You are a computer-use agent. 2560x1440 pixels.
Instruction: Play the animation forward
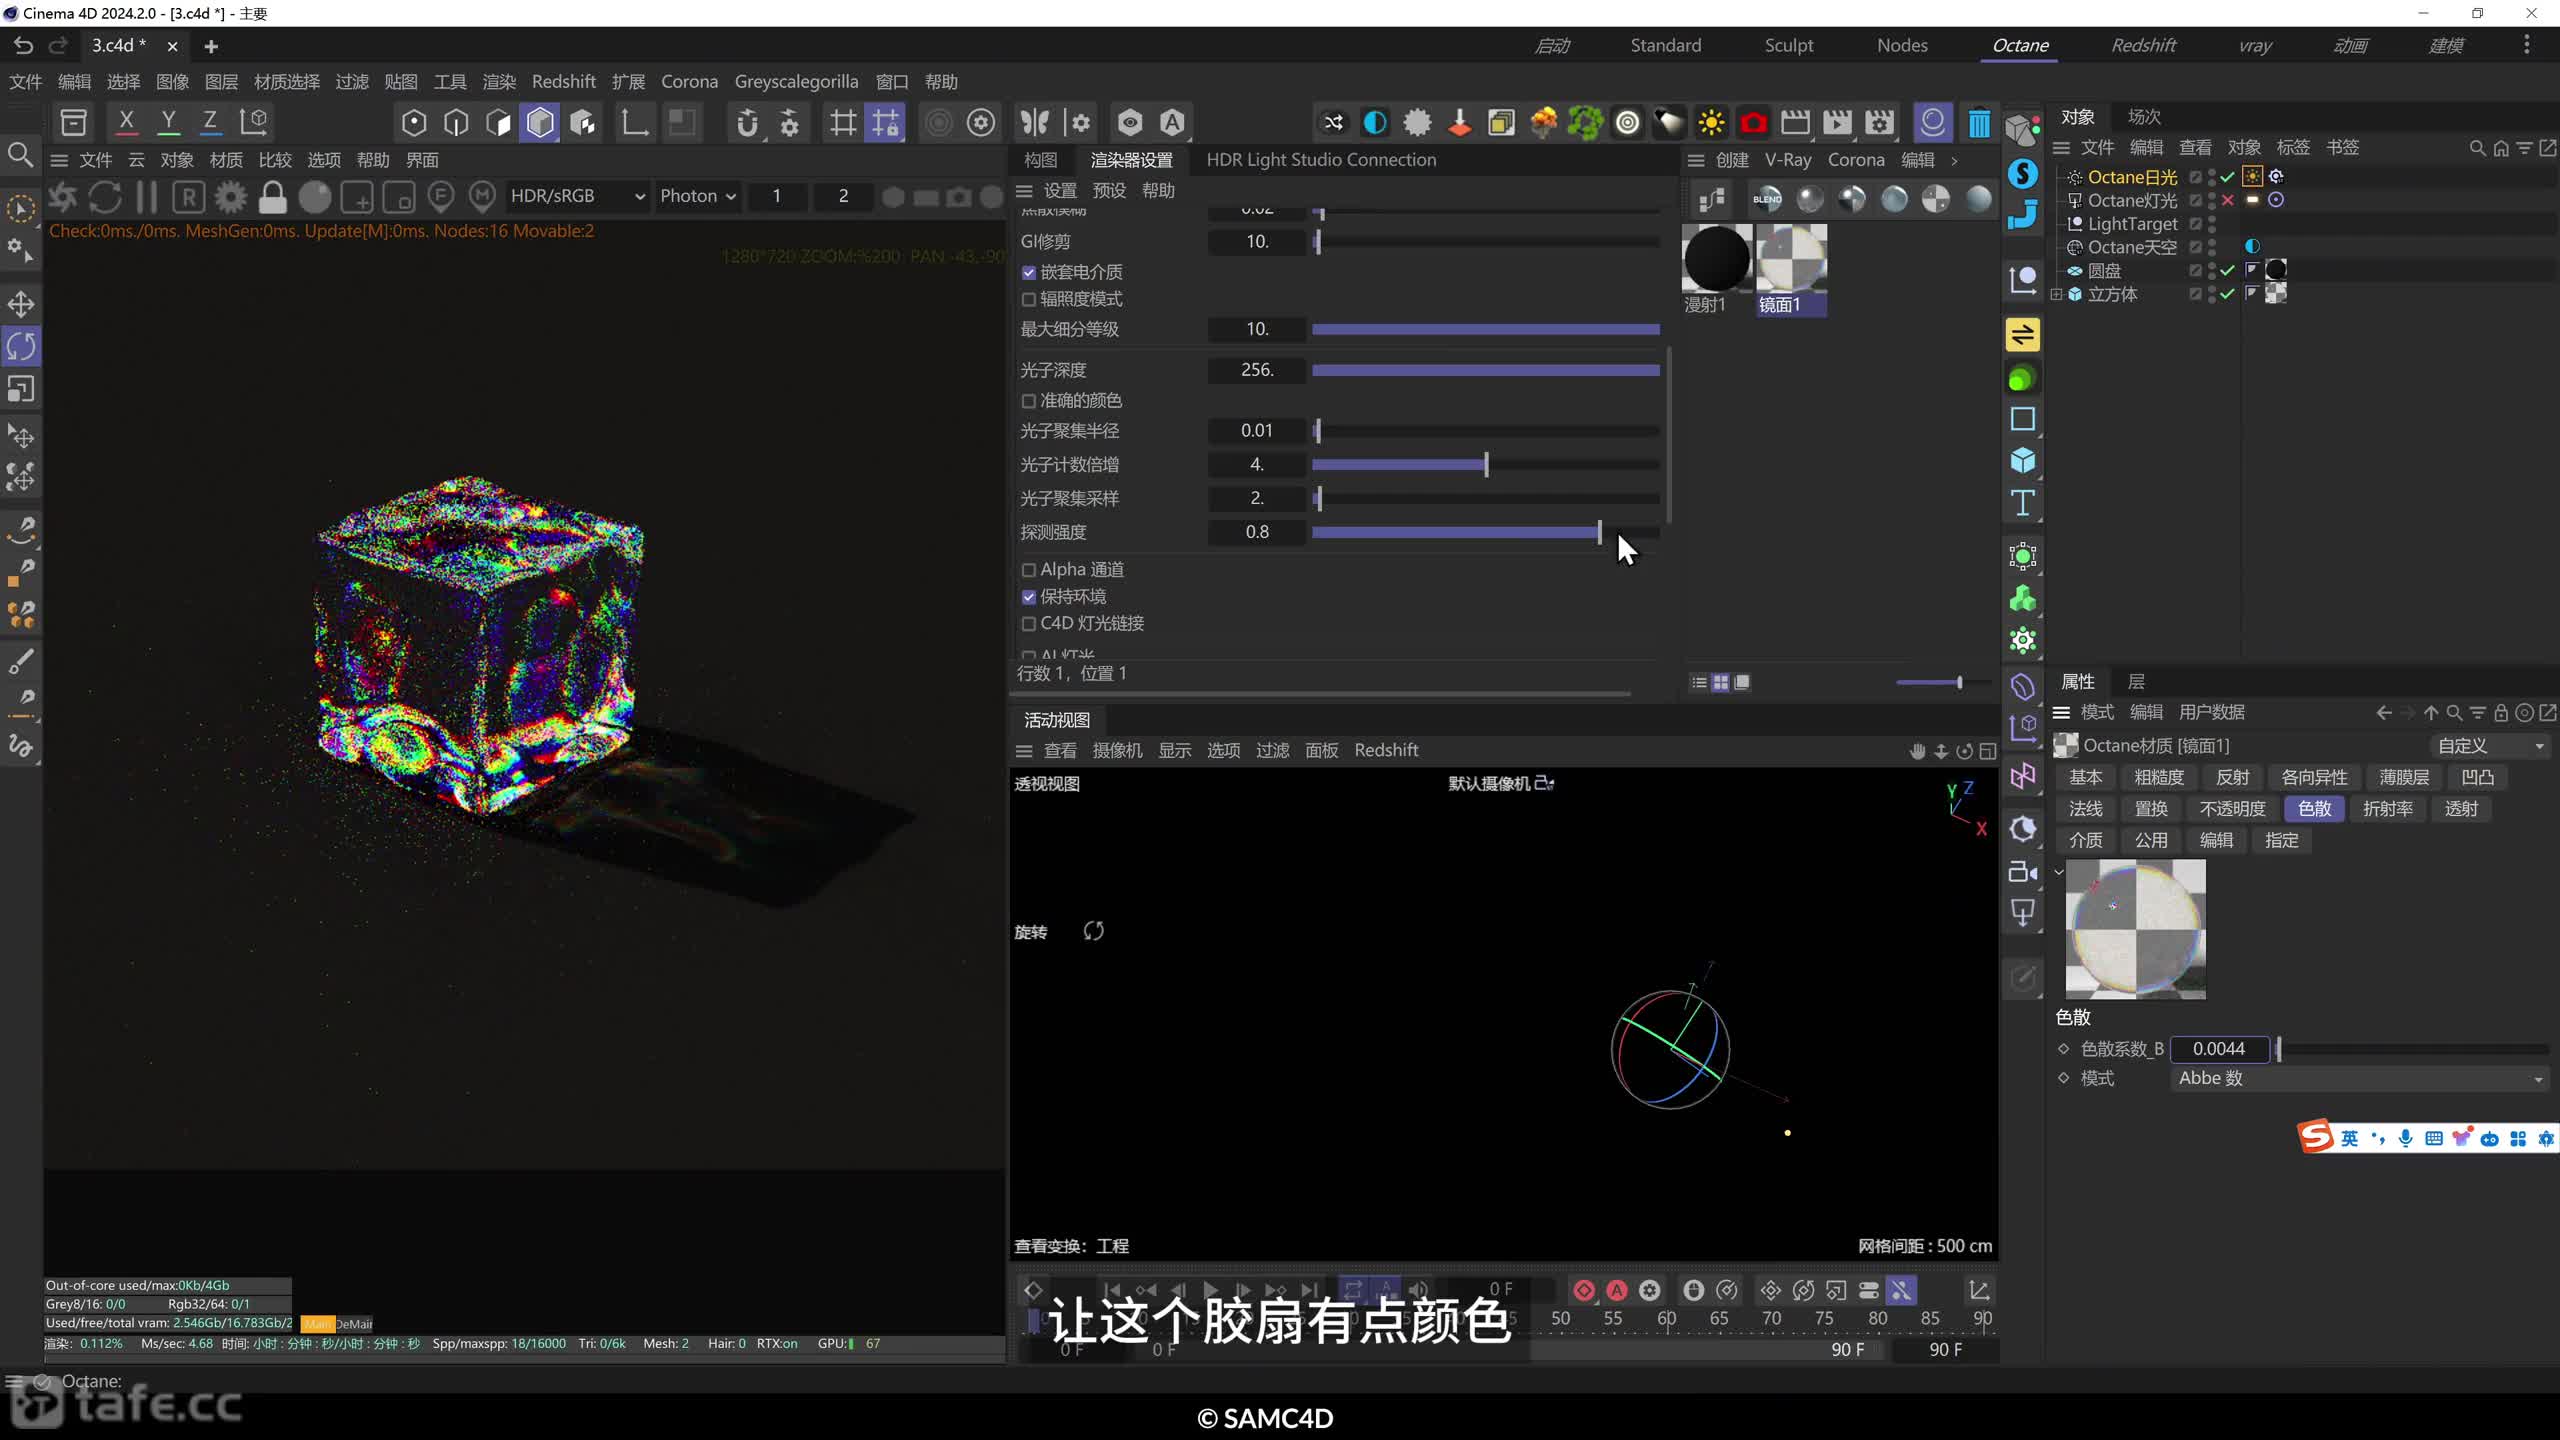point(1210,1290)
